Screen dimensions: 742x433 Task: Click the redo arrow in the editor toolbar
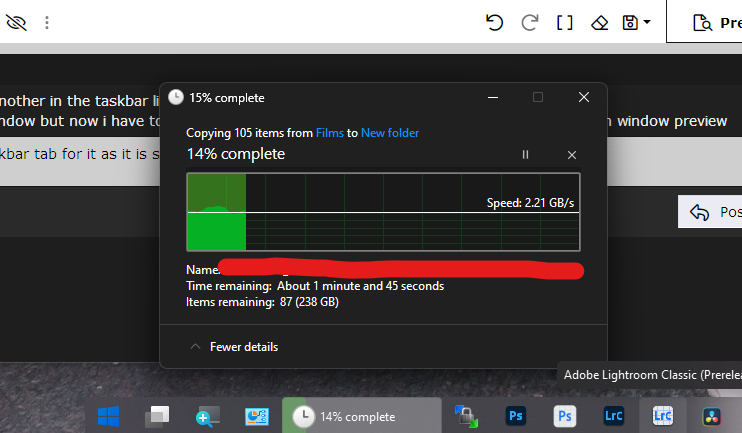pos(530,22)
